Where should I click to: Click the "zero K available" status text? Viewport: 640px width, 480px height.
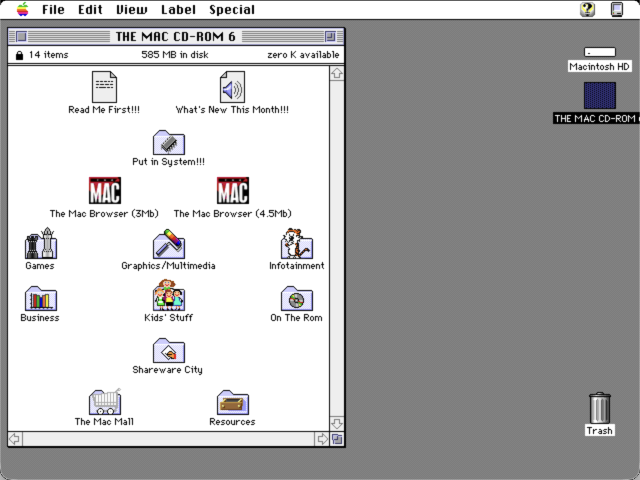click(303, 55)
